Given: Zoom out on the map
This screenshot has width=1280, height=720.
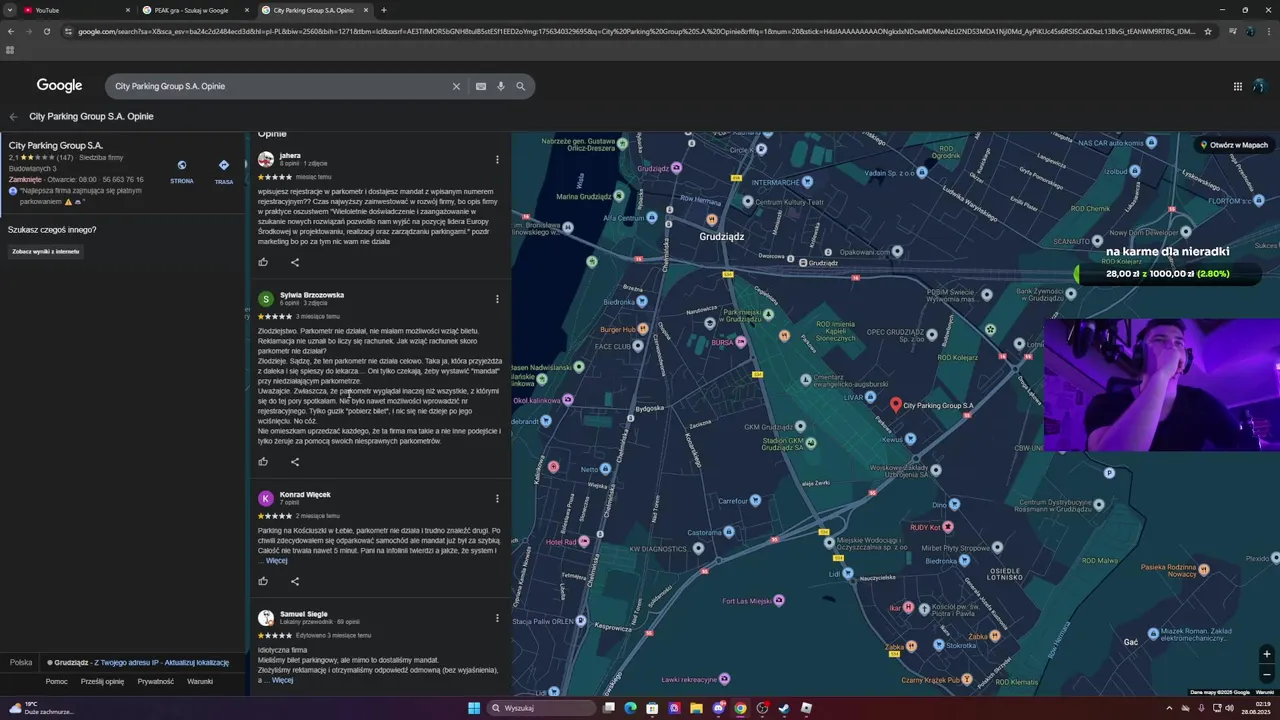Looking at the screenshot, I should point(1267,674).
